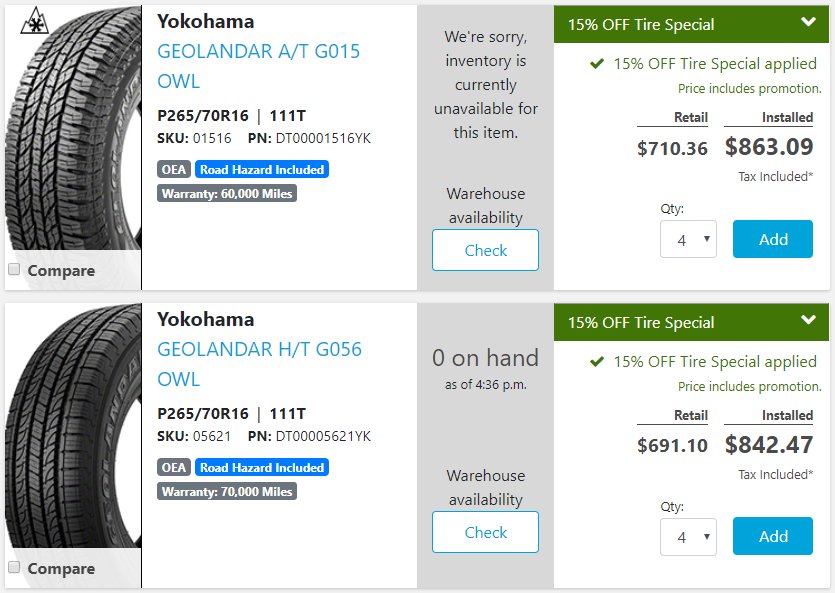Open GEOLANDAR A/T G015 OWL product link
Viewport: 835px width, 593px height.
[258, 66]
